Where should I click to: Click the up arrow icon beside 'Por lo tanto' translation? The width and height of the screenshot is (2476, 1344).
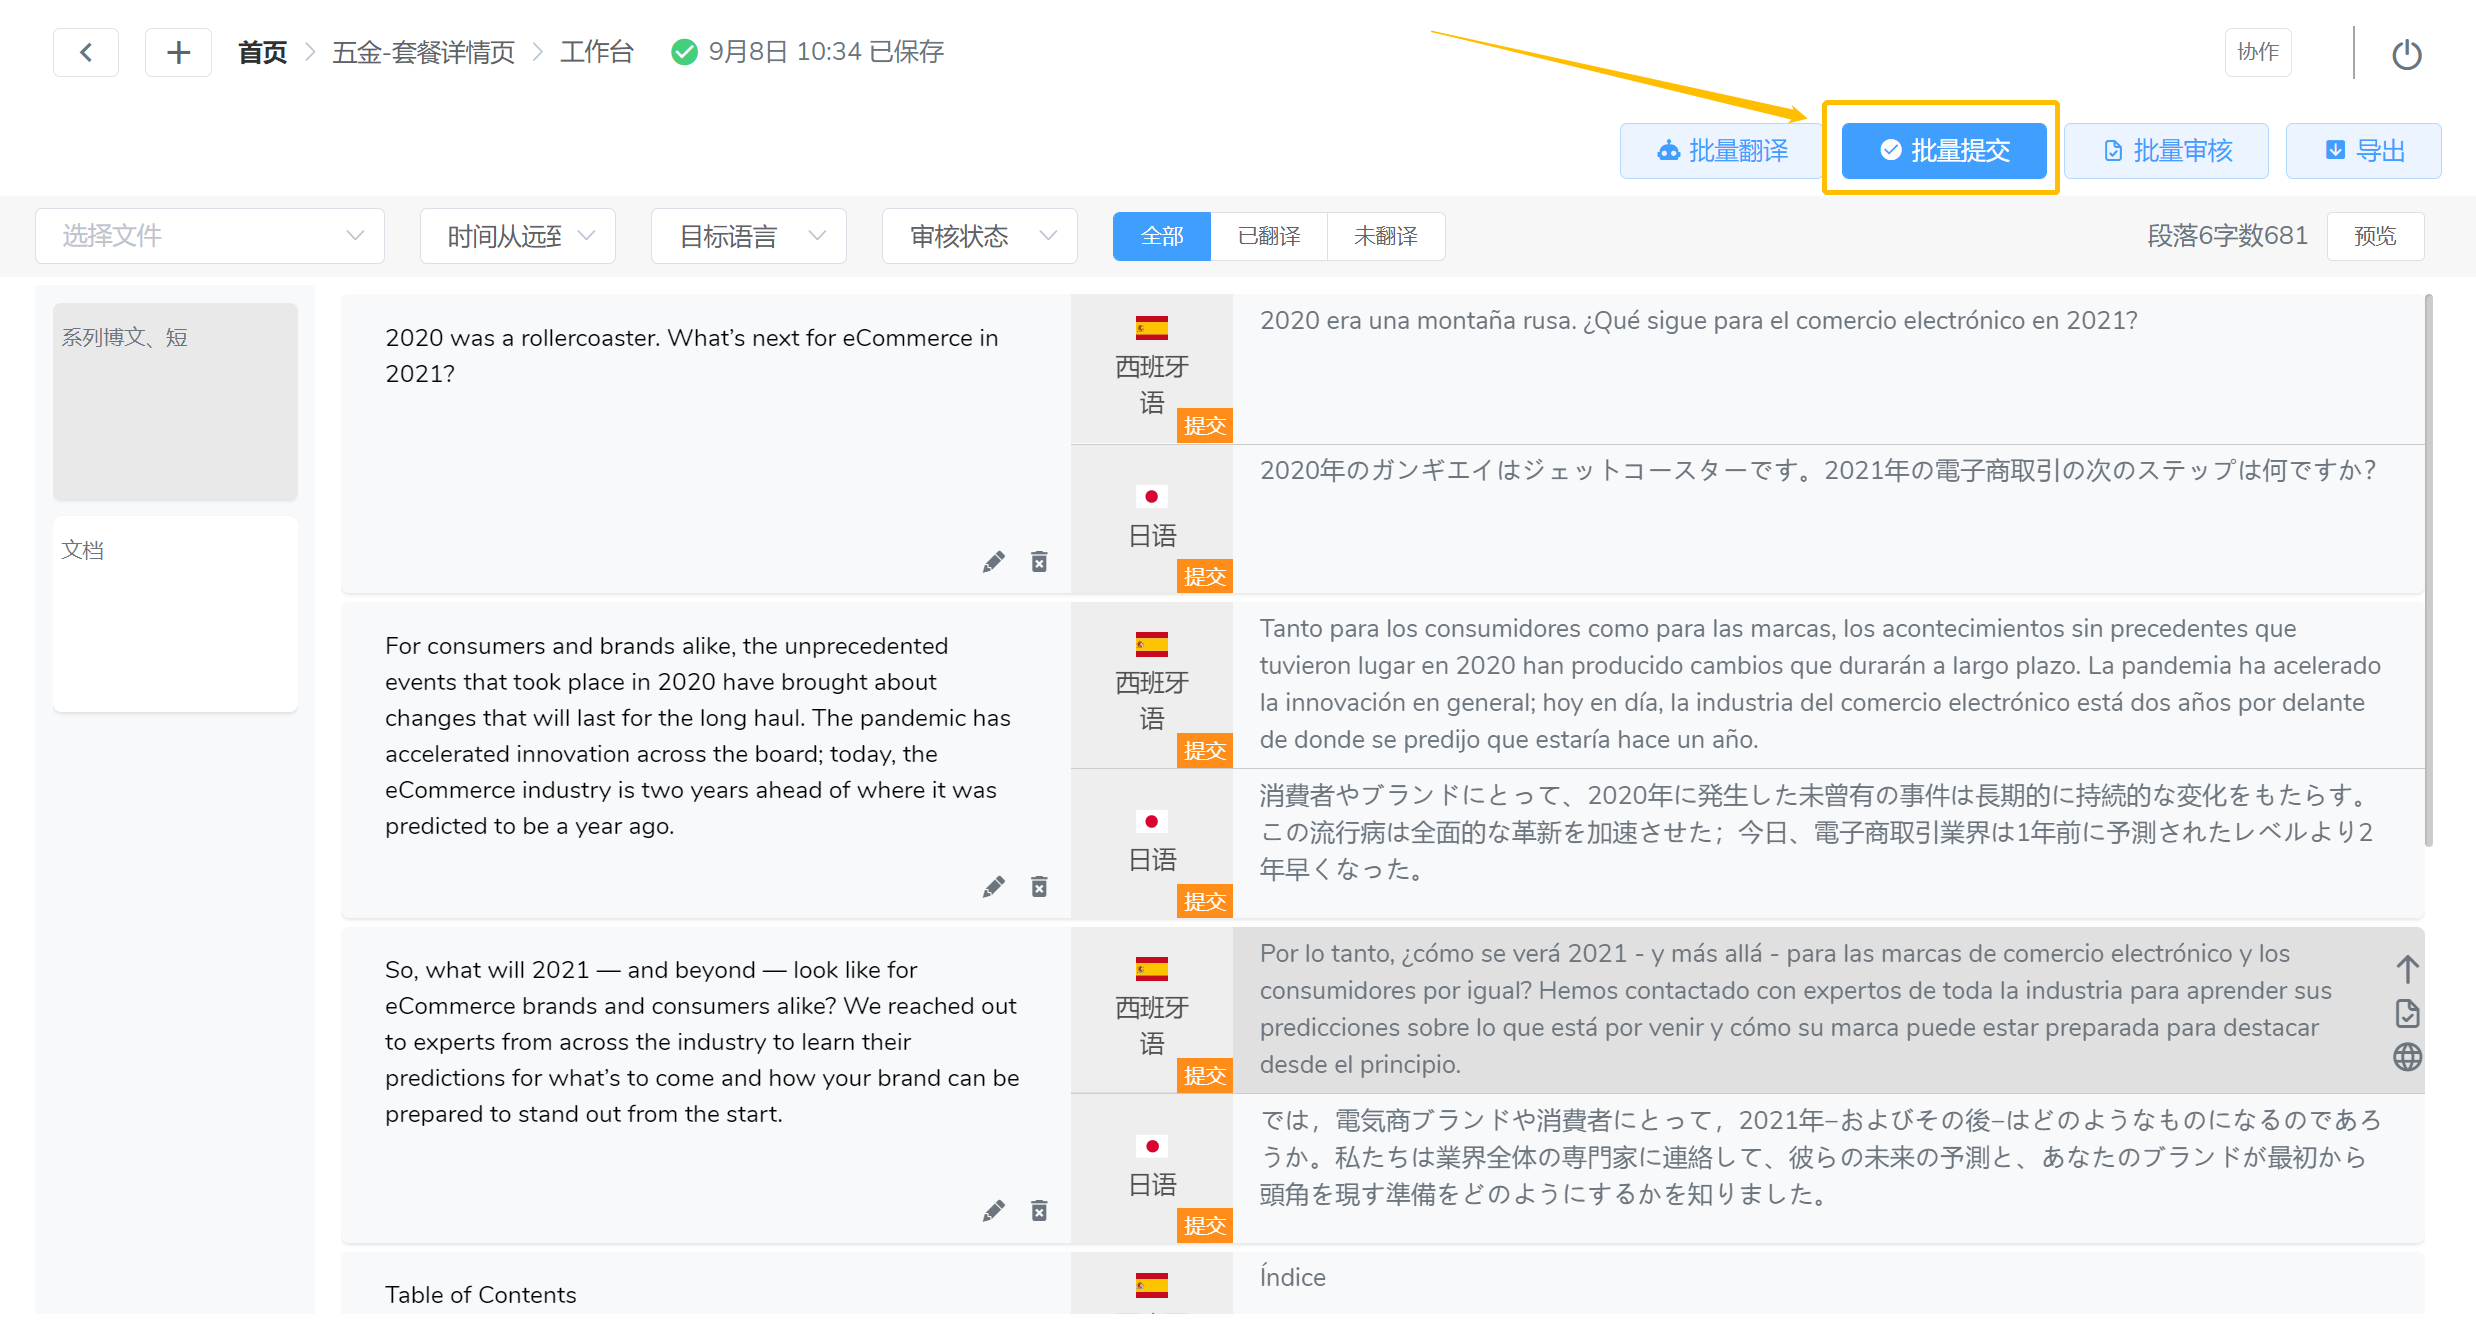(2407, 969)
